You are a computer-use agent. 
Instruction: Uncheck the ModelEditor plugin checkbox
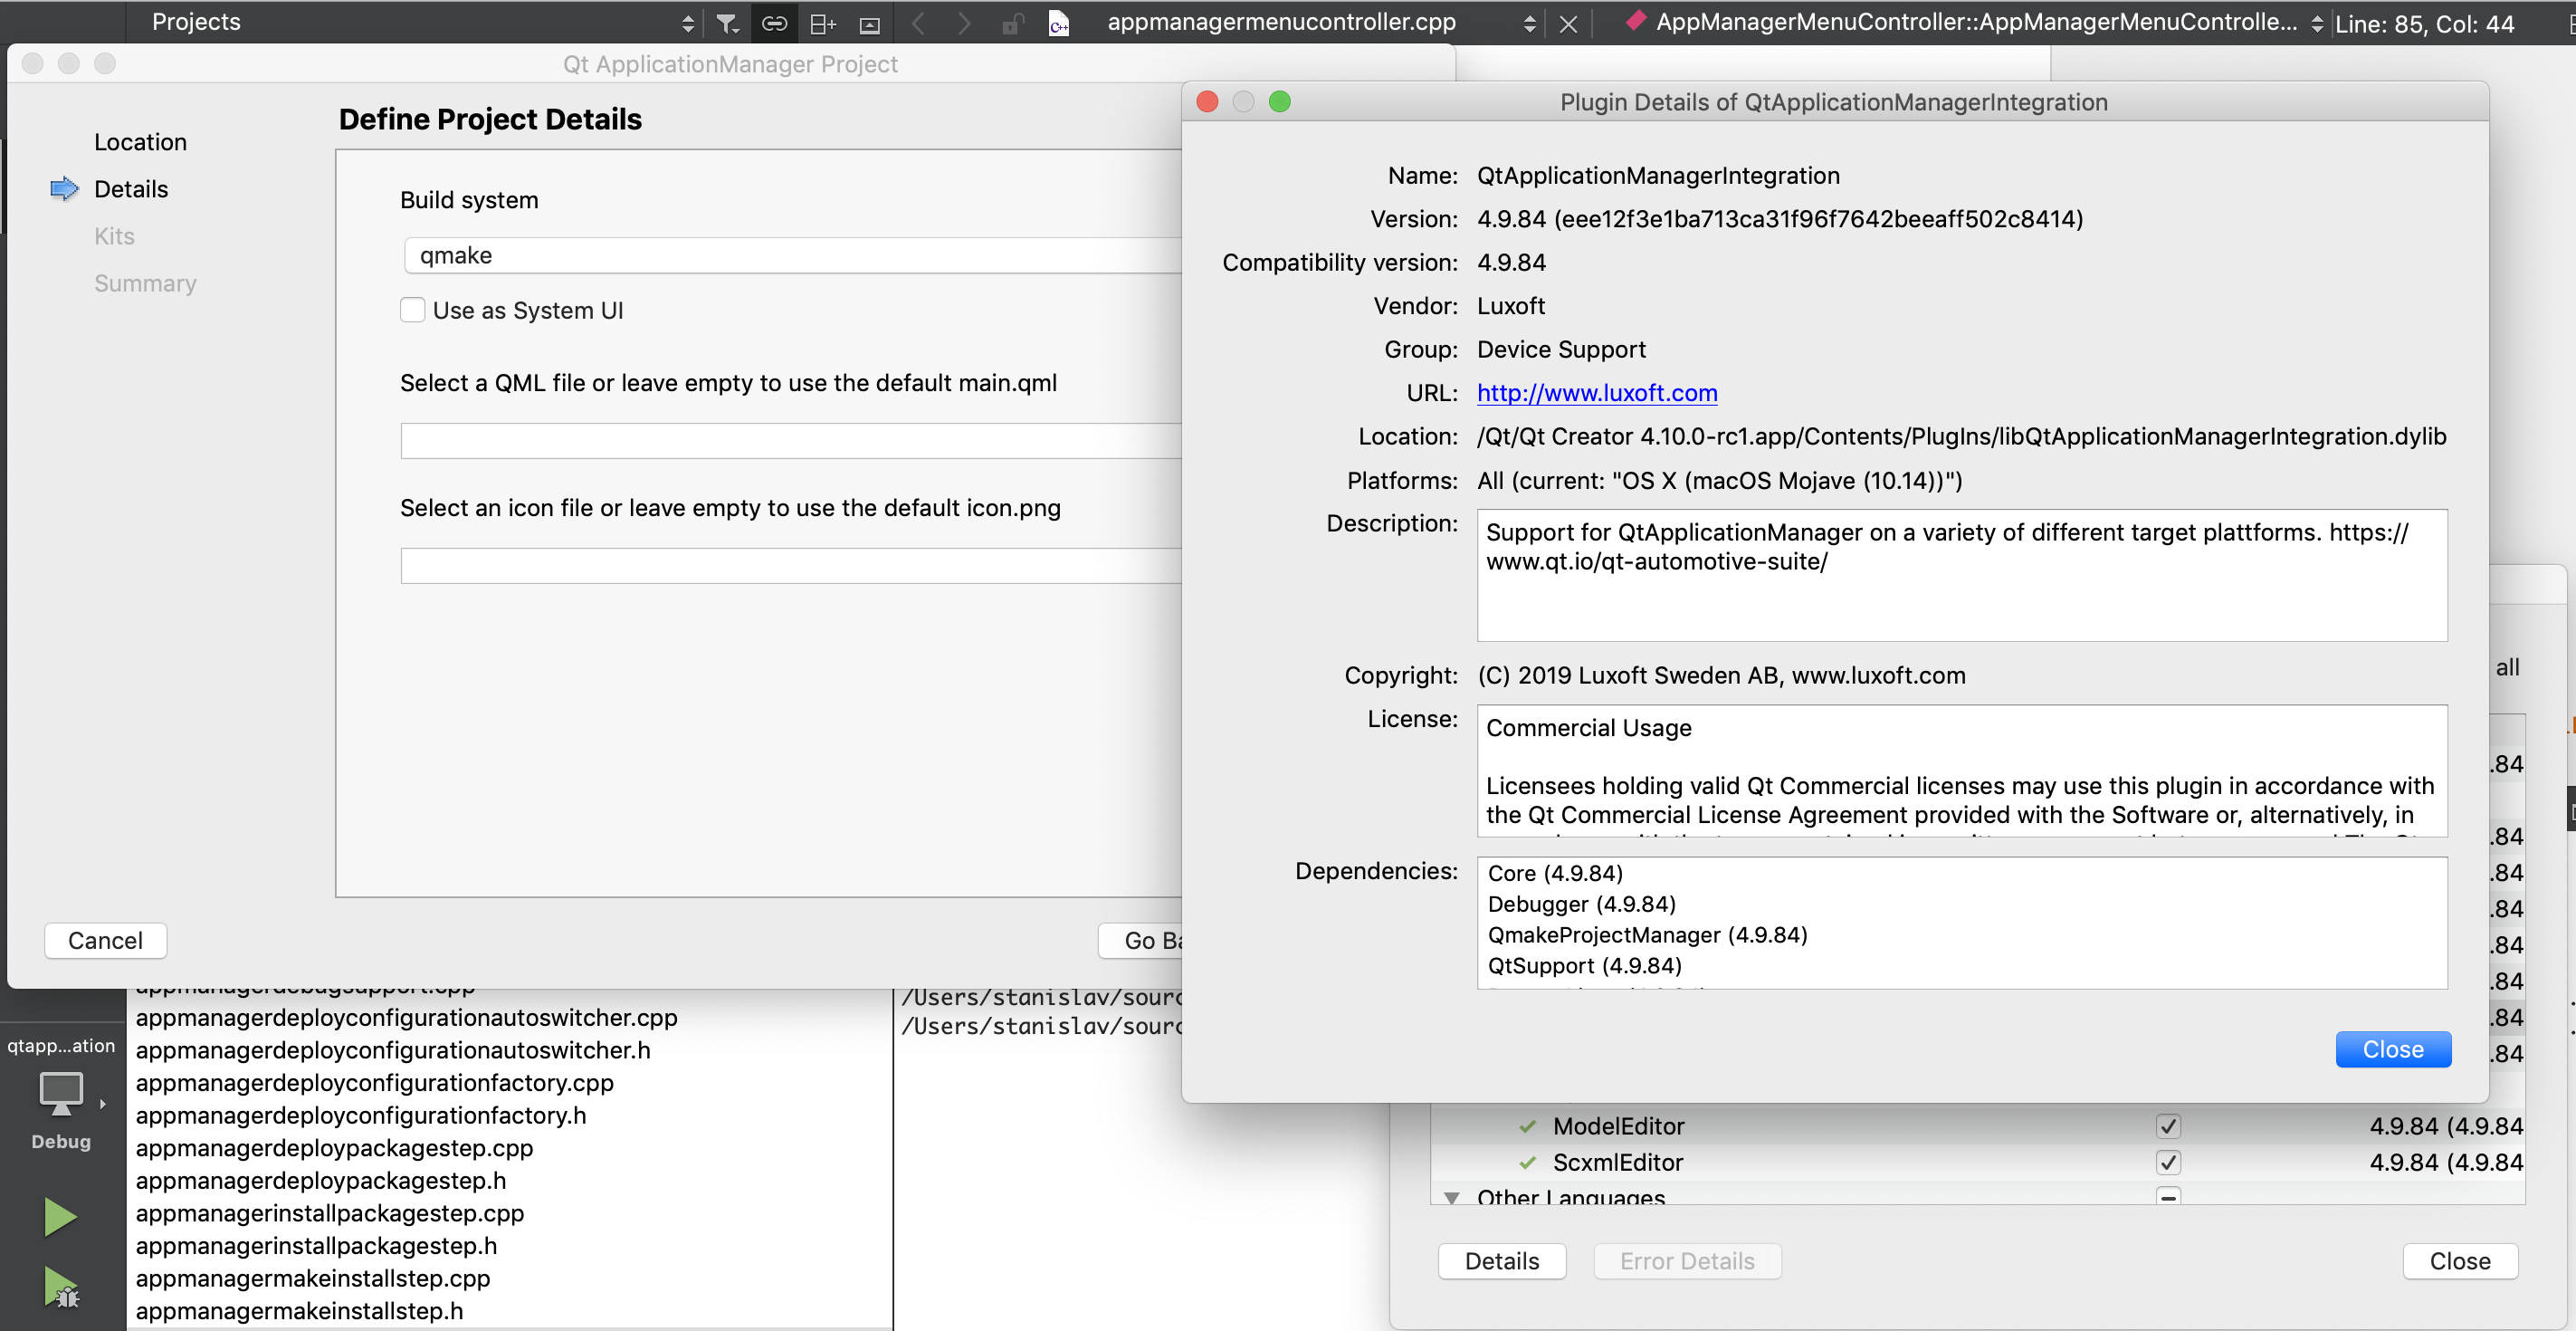coord(2167,1126)
